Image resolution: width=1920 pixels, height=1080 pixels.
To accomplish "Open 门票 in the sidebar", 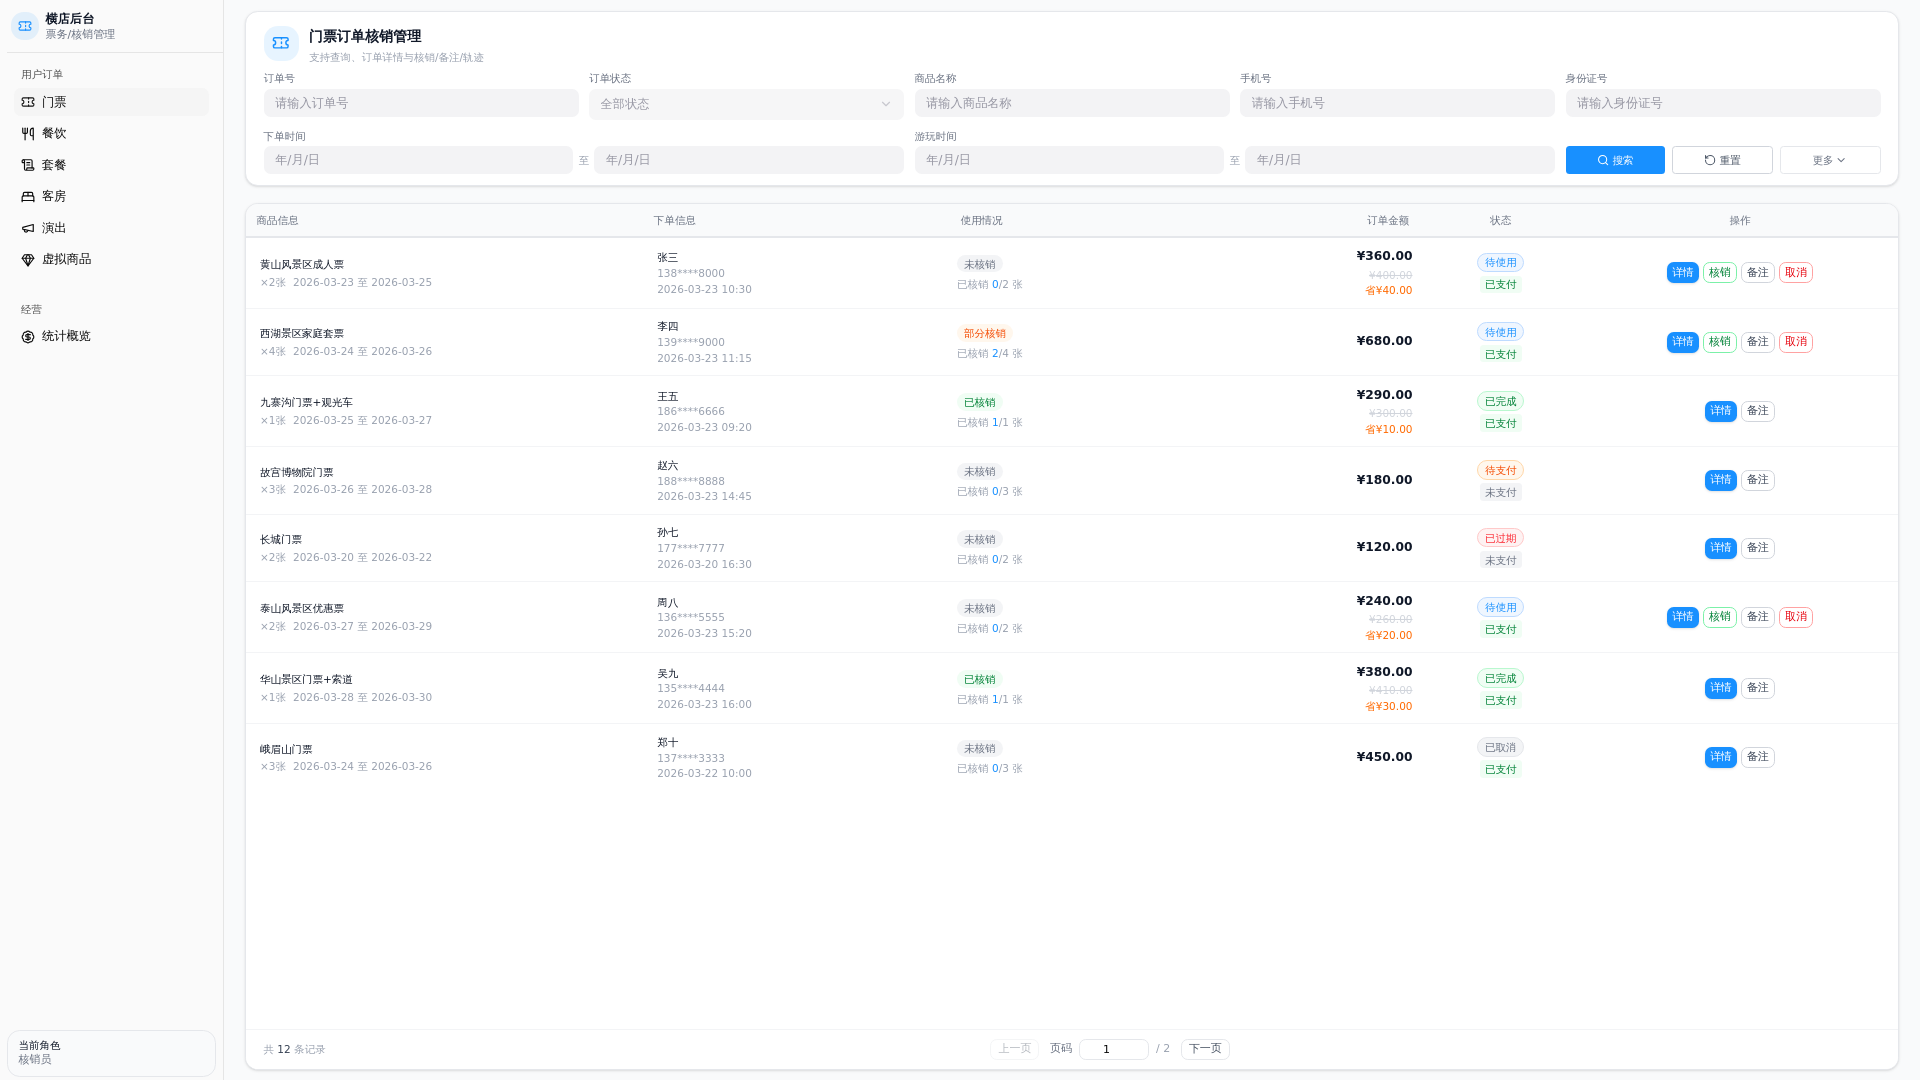I will coord(111,102).
